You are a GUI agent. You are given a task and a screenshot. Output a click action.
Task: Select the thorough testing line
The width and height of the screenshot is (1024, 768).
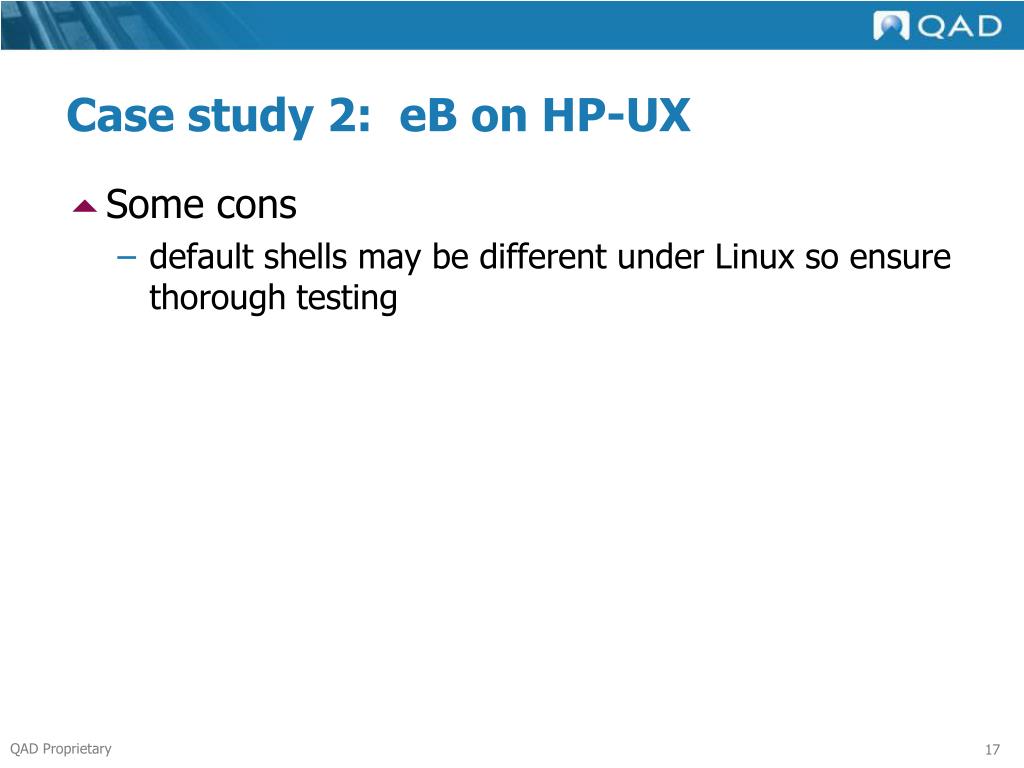[273, 298]
